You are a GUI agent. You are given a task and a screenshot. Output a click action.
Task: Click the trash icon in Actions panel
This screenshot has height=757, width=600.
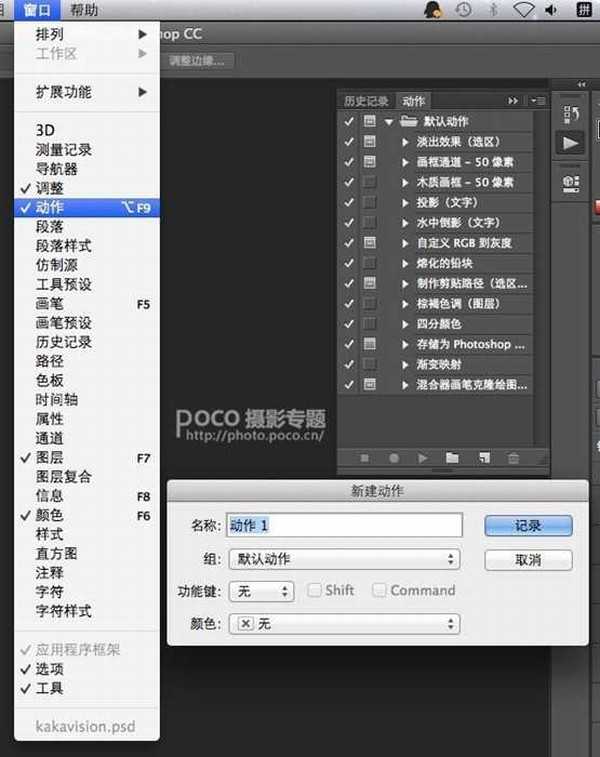click(x=513, y=458)
